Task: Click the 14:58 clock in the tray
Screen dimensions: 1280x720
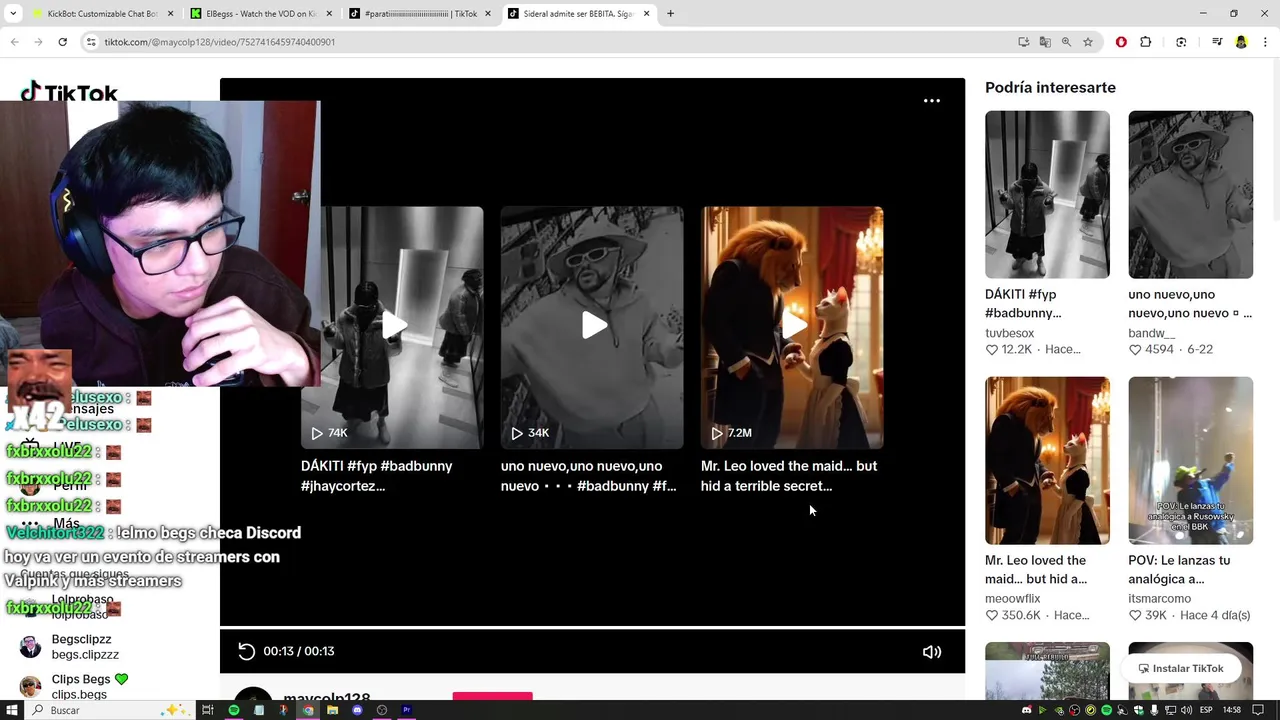Action: point(1231,710)
